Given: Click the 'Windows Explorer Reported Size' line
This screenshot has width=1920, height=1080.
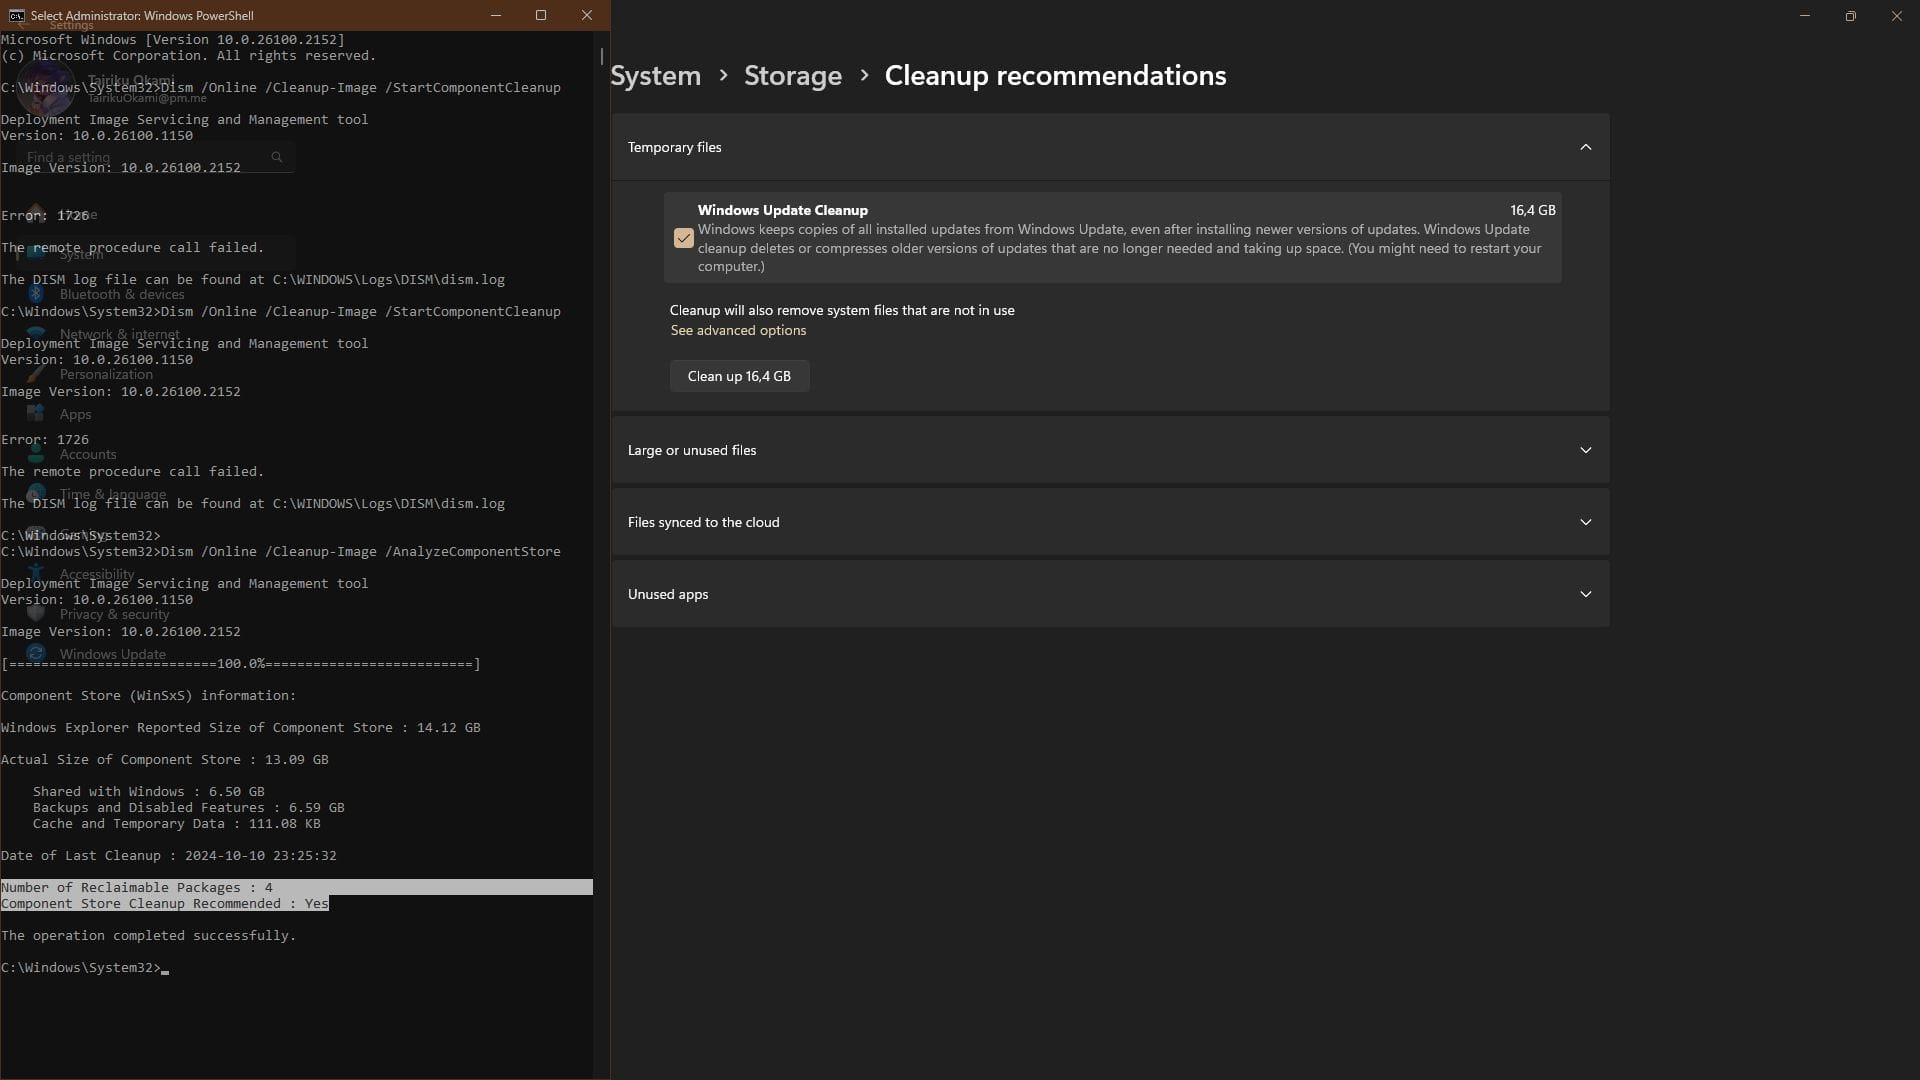Looking at the screenshot, I should [x=241, y=728].
